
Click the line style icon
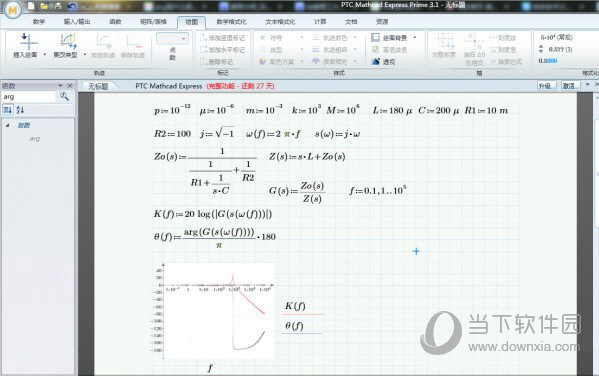(262, 50)
